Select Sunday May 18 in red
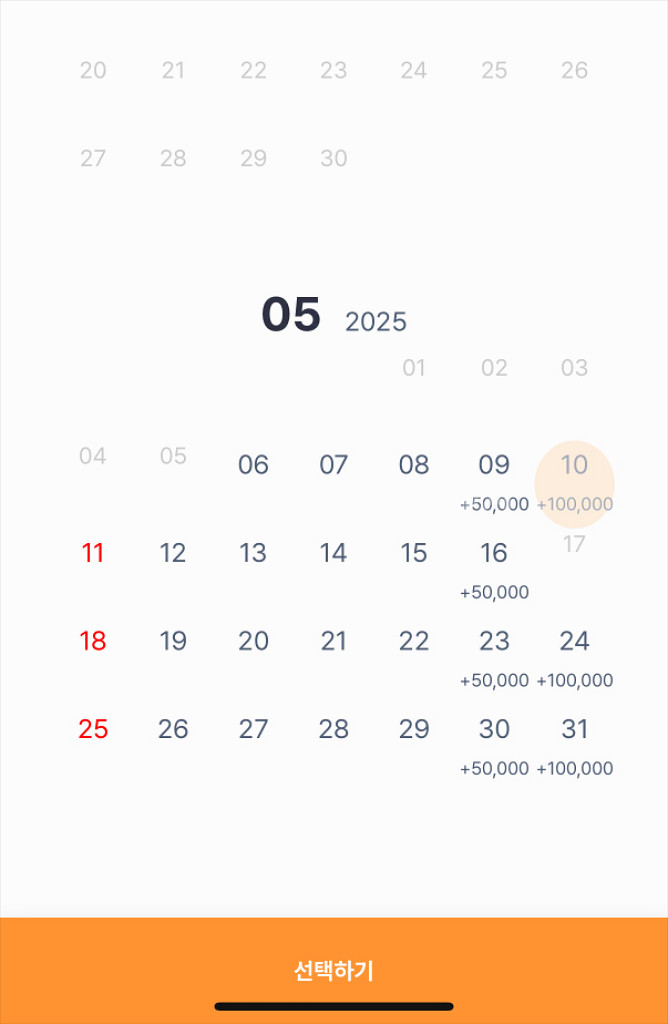 click(x=93, y=641)
